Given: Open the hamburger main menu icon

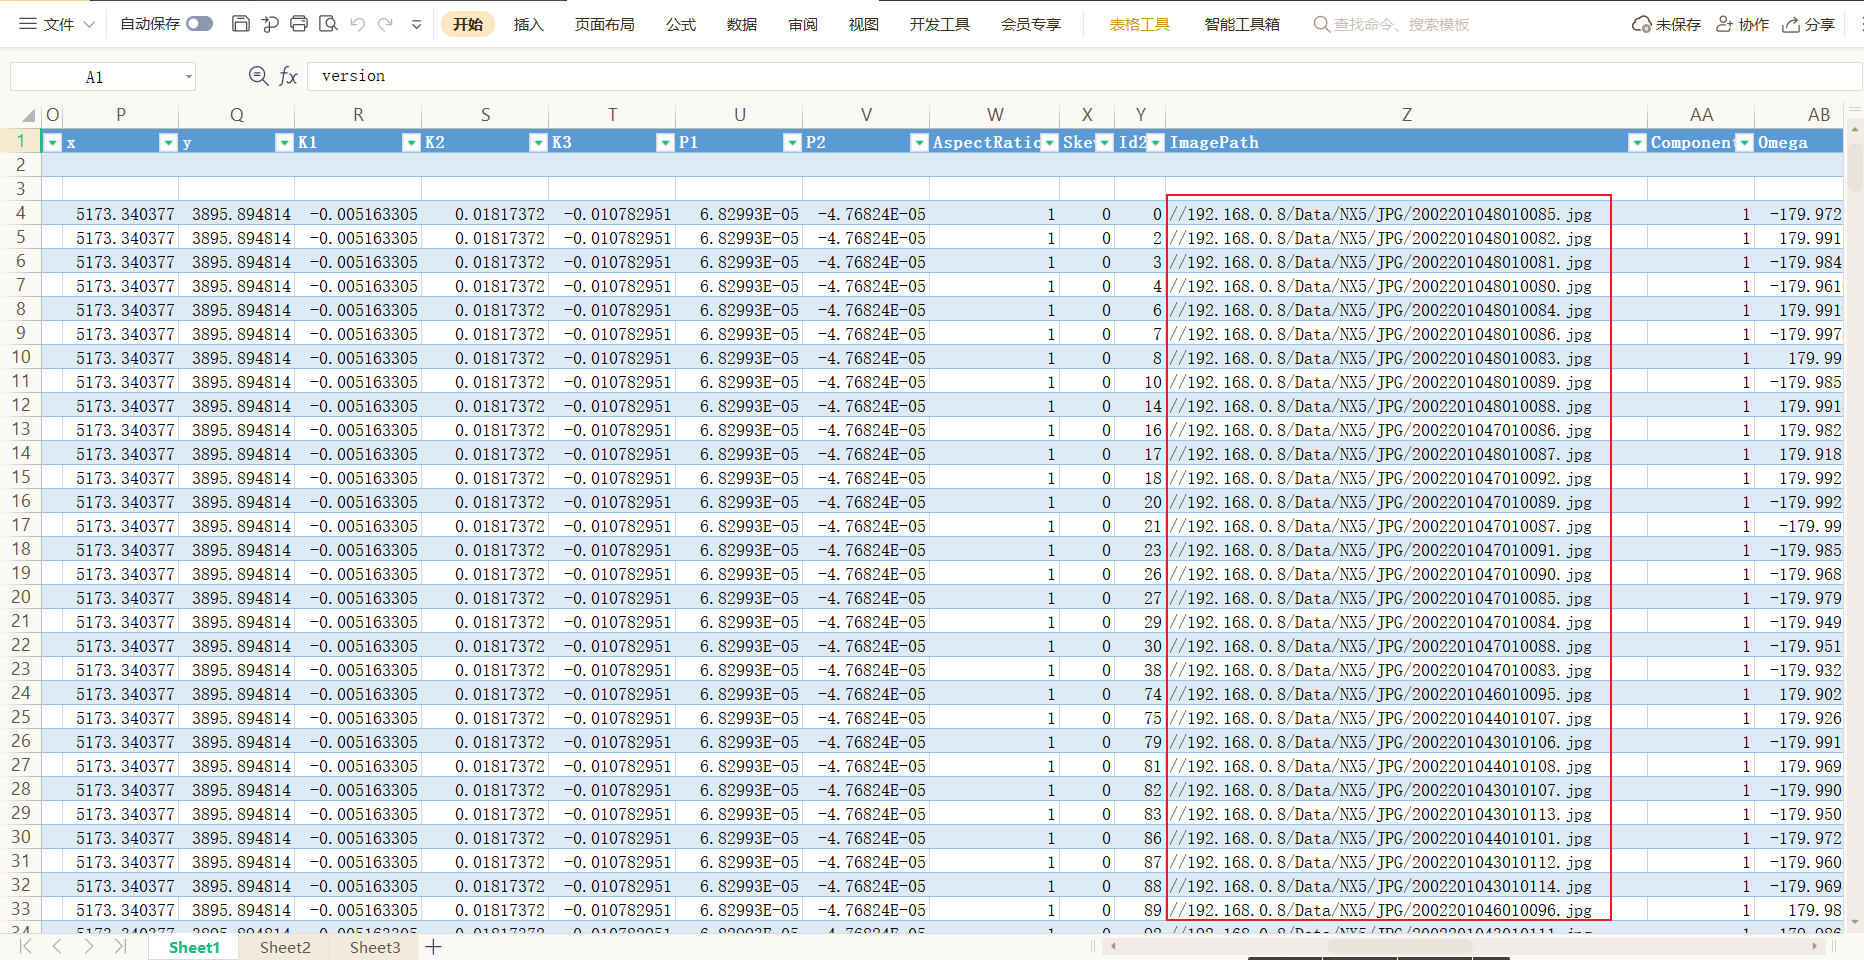Looking at the screenshot, I should [x=28, y=24].
